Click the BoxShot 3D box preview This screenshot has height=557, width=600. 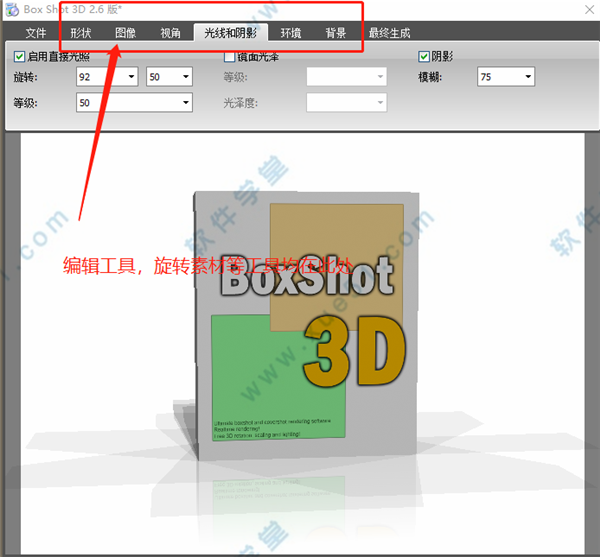pos(306,325)
